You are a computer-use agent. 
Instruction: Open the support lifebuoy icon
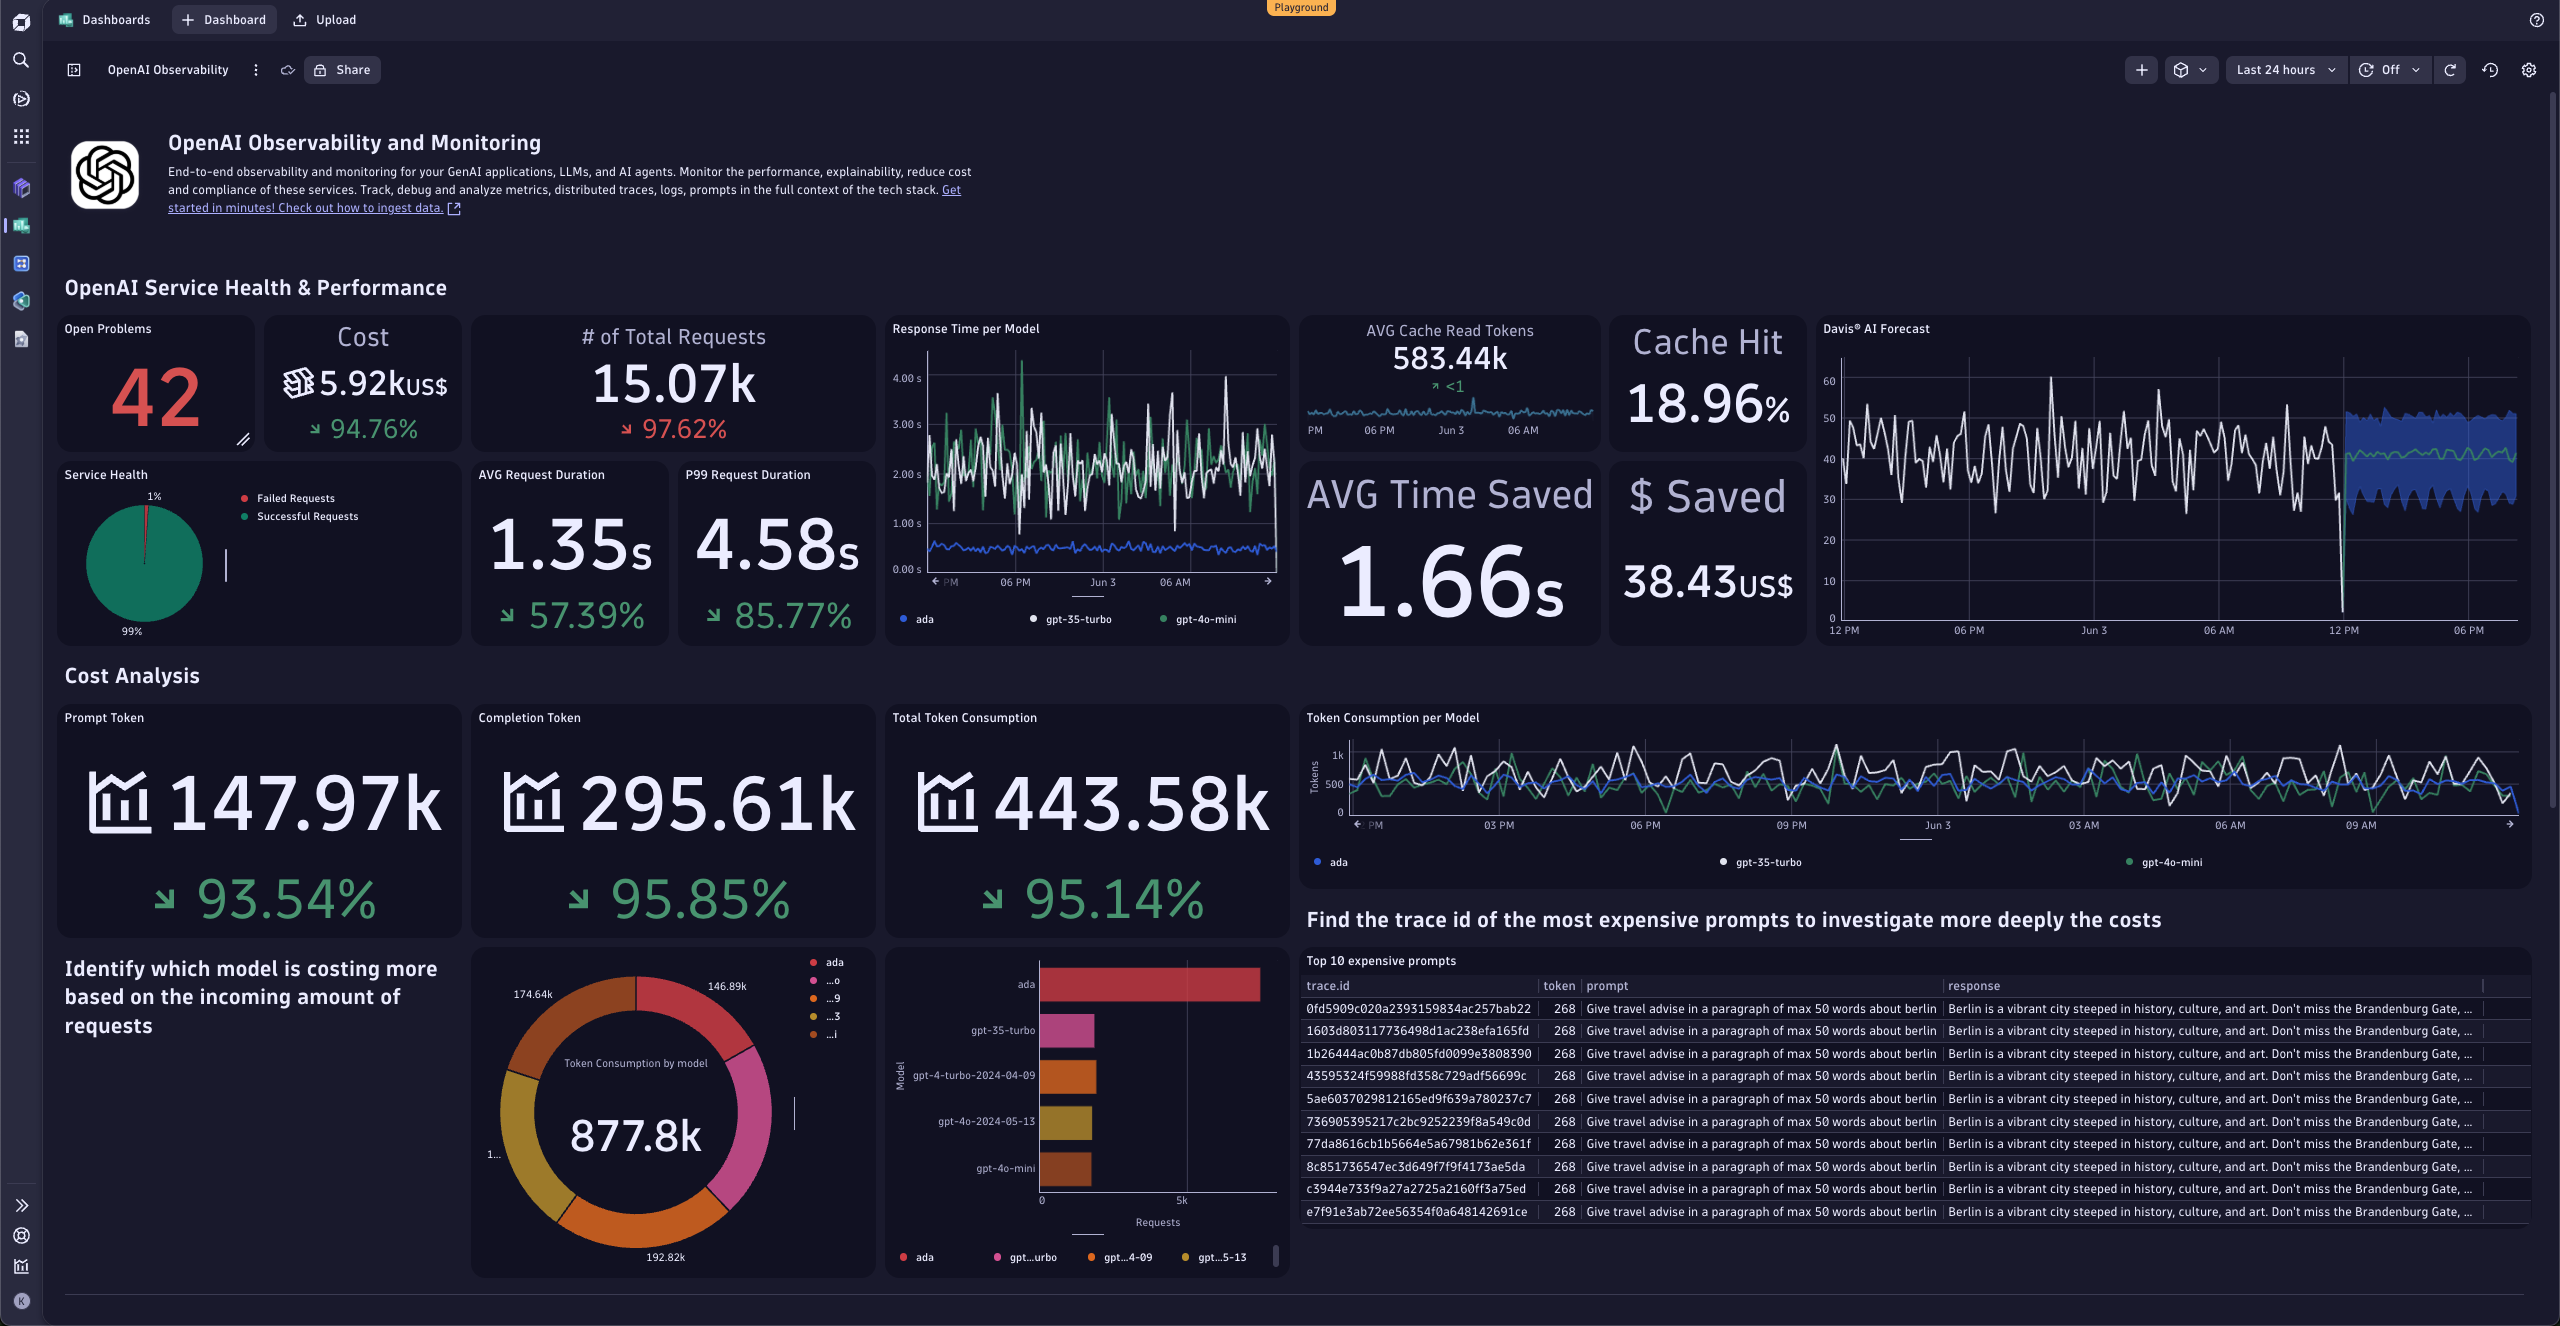tap(21, 1236)
